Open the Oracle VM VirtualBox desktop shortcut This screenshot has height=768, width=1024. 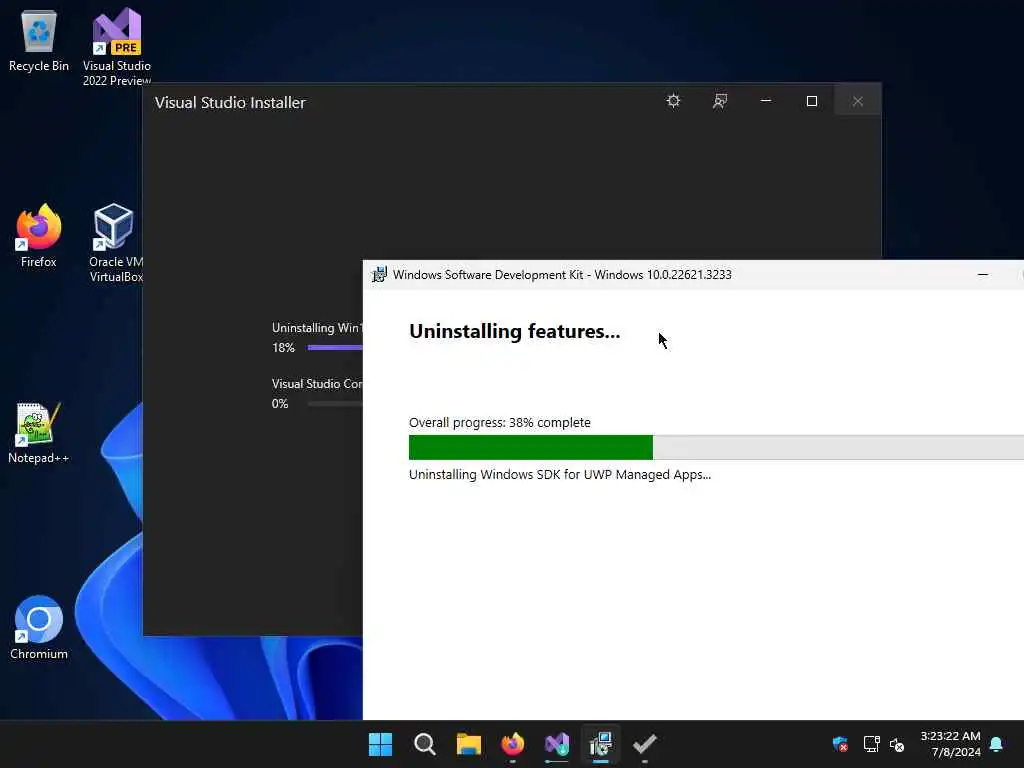(115, 242)
